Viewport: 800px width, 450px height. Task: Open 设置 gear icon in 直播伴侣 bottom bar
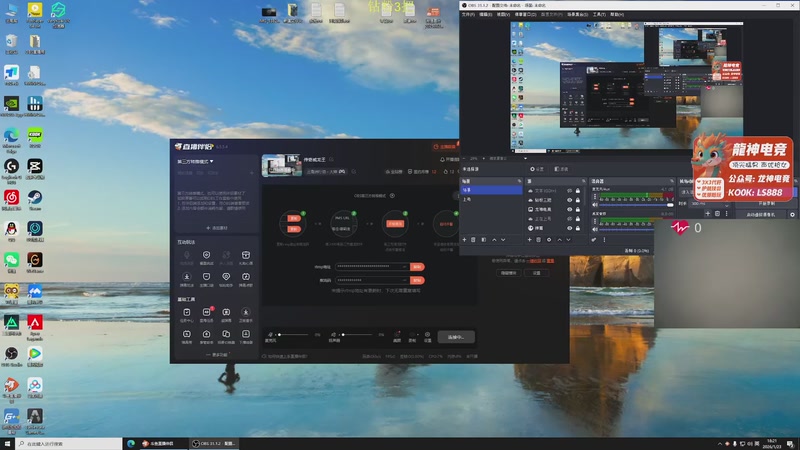[428, 336]
